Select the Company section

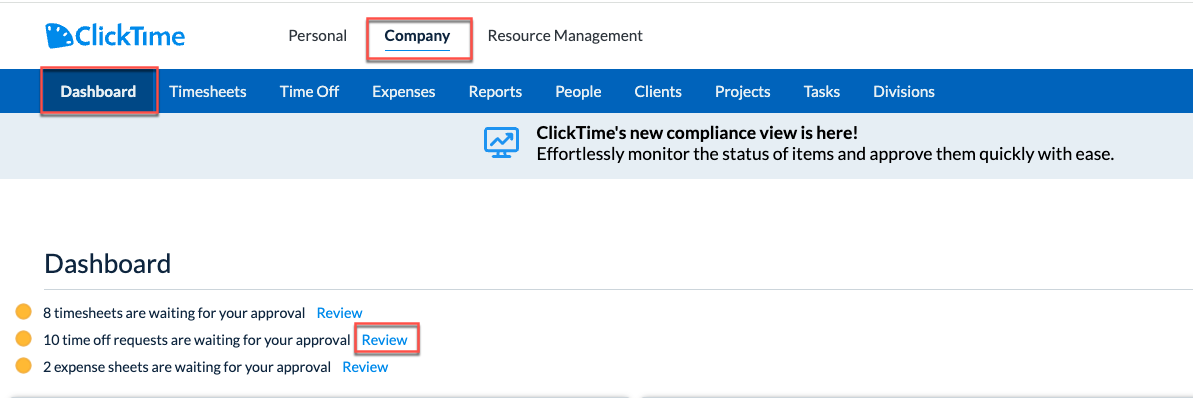point(417,36)
